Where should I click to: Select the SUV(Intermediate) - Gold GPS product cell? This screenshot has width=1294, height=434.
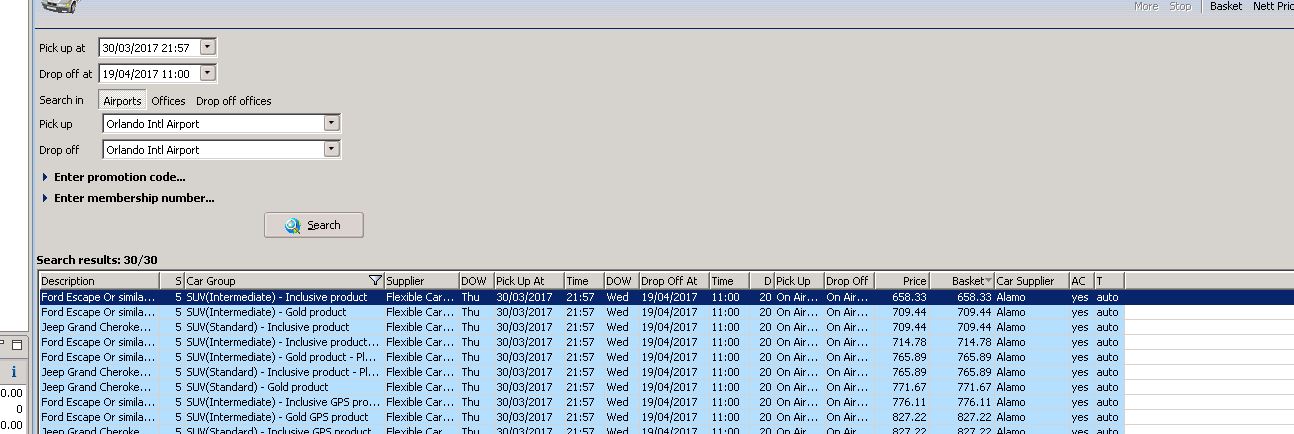click(284, 417)
